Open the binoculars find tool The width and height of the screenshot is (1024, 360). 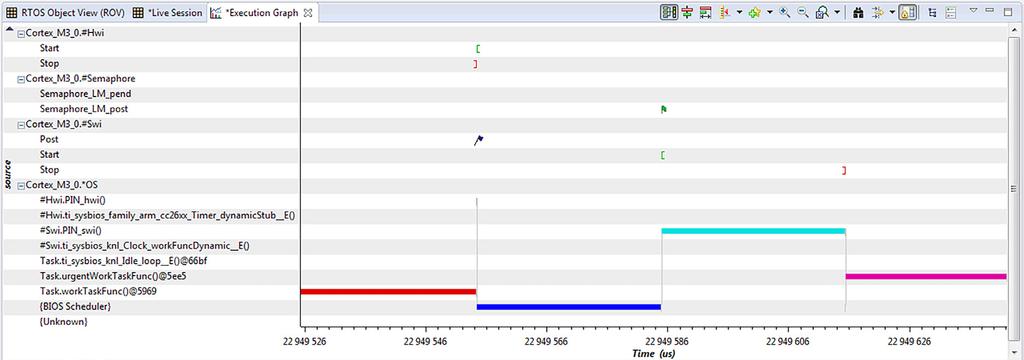click(x=858, y=12)
